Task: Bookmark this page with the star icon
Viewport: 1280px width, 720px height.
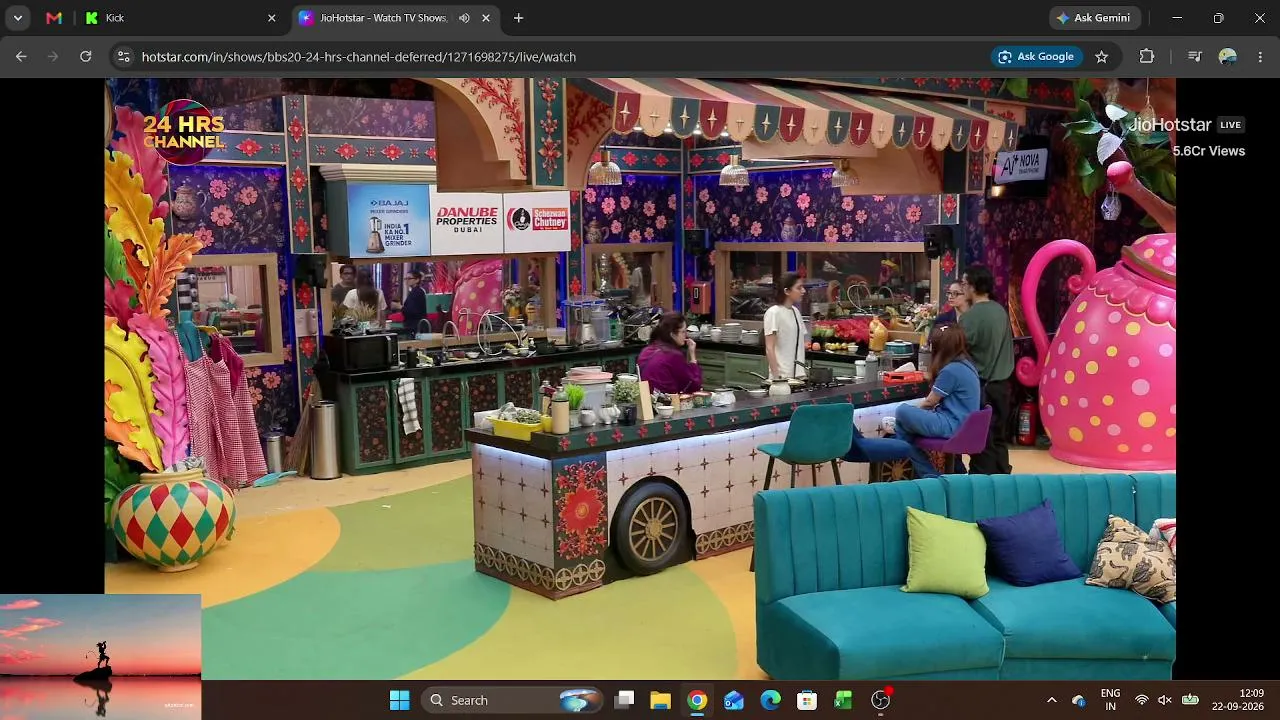Action: click(1102, 57)
